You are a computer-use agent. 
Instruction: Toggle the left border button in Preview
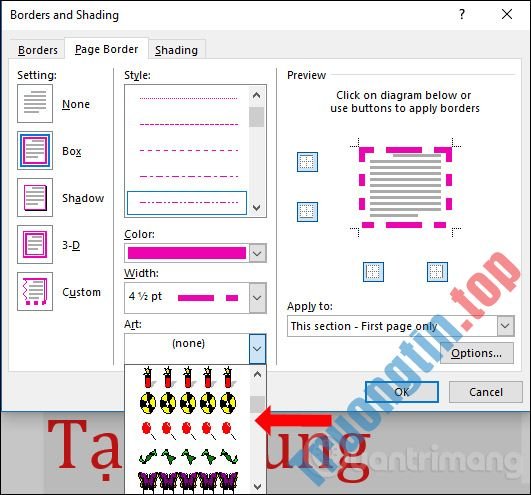[373, 272]
